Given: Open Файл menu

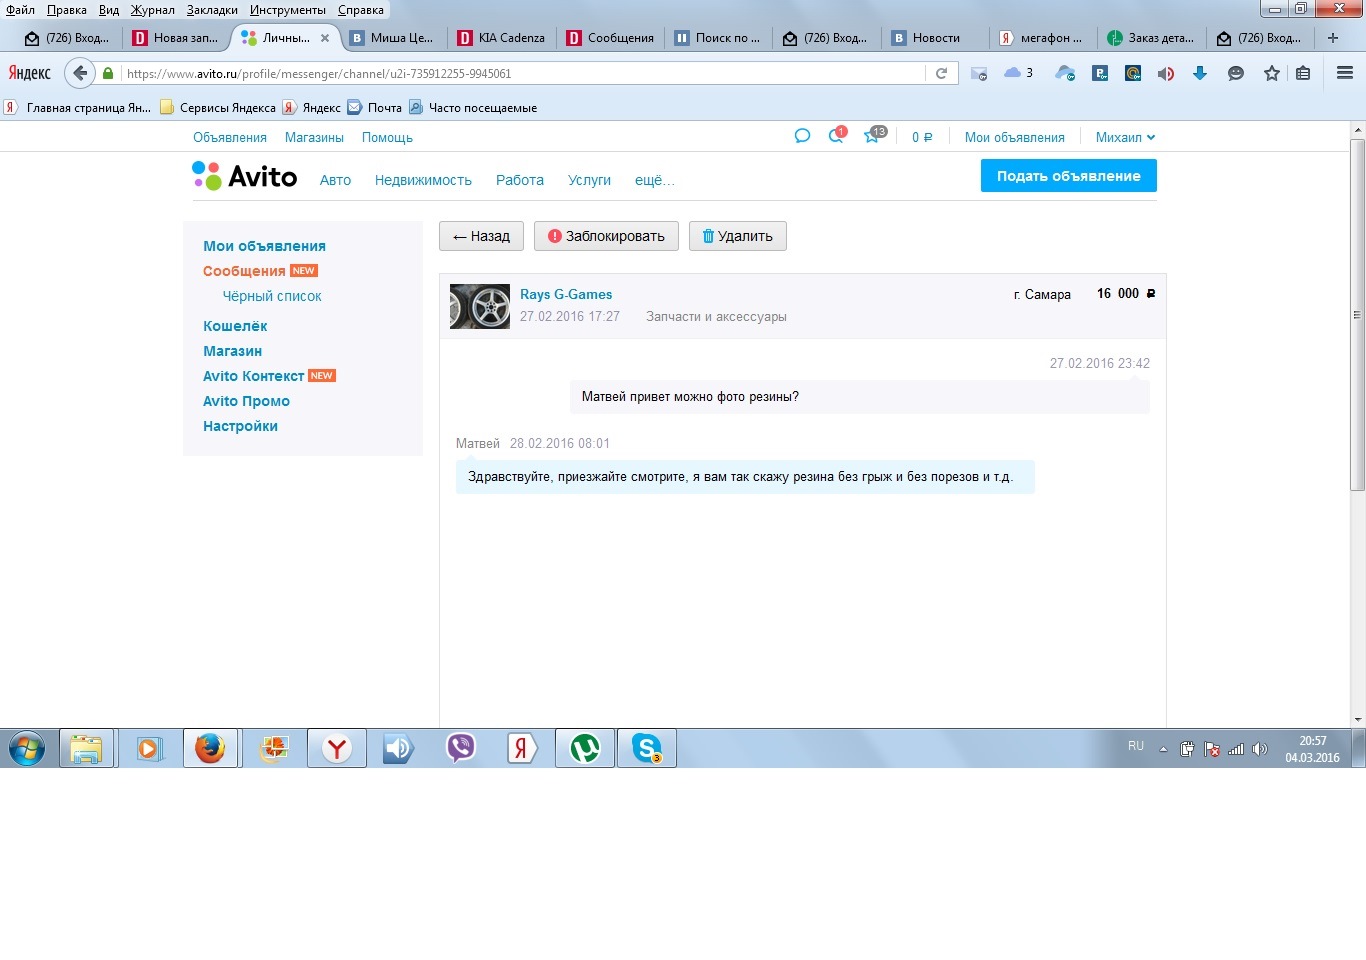Looking at the screenshot, I should 21,10.
